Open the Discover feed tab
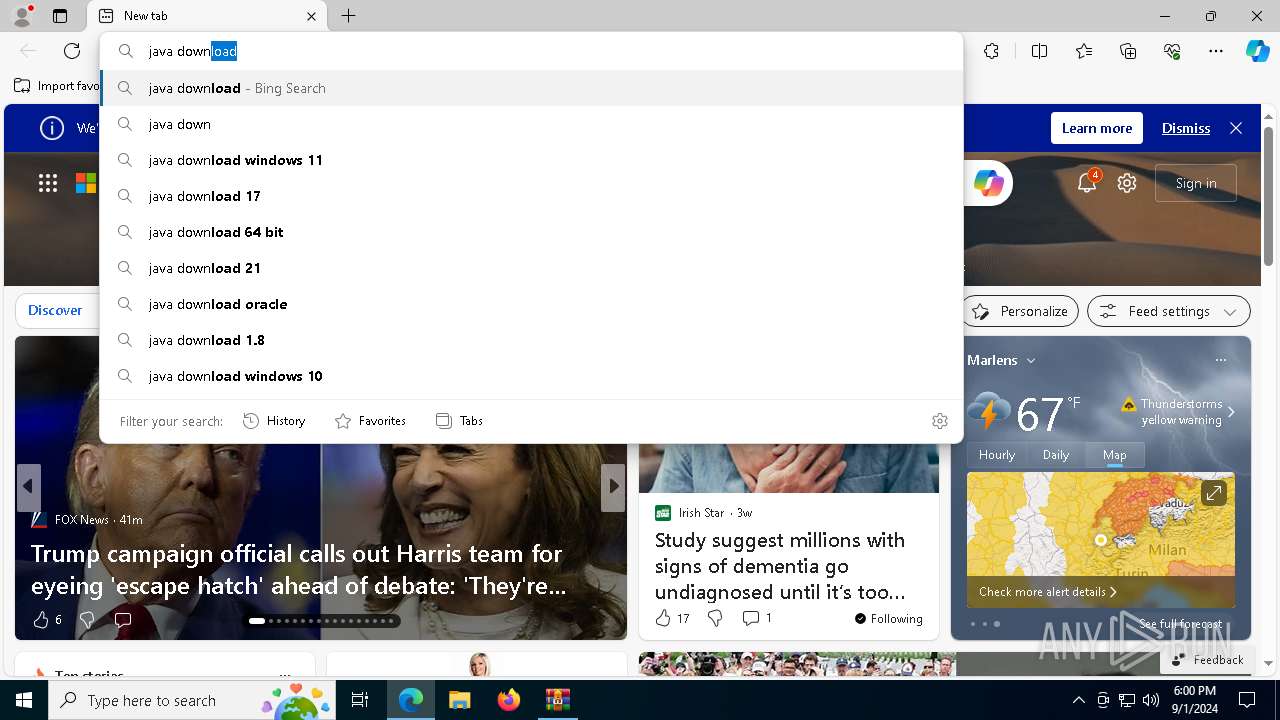Screen dimensions: 1280x720 click(55, 310)
